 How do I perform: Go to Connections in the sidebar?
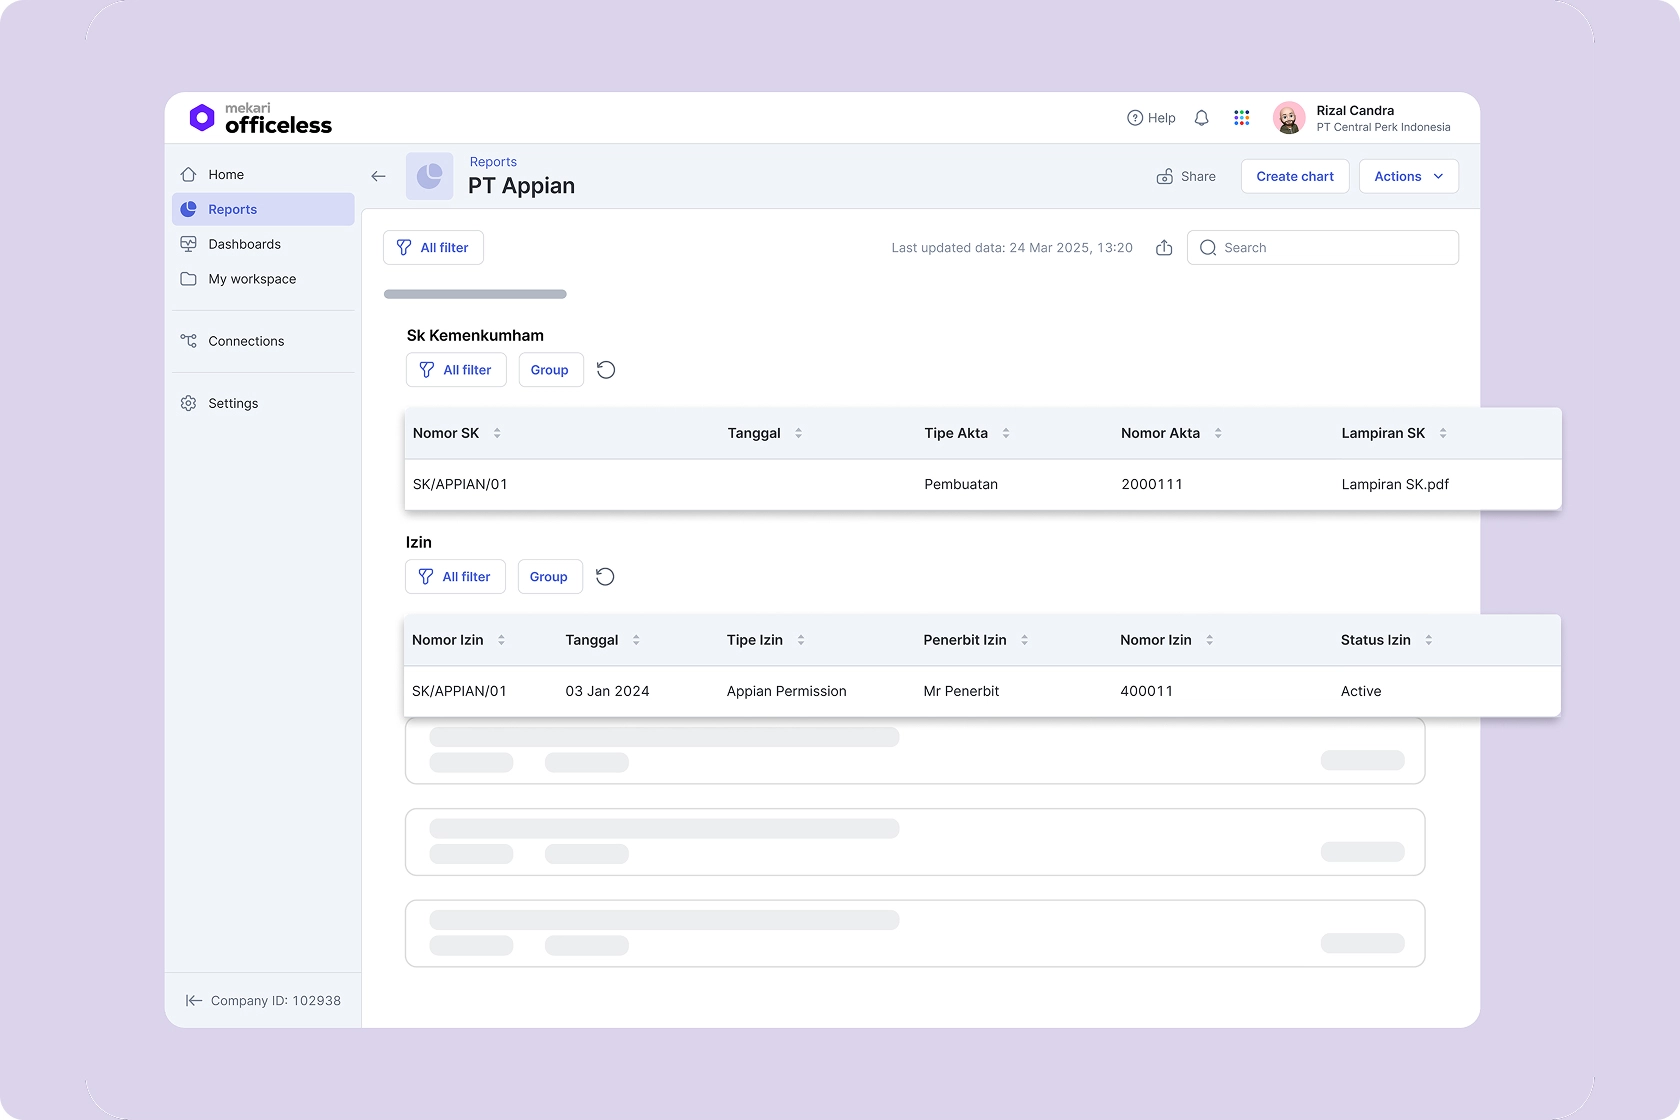click(x=246, y=341)
